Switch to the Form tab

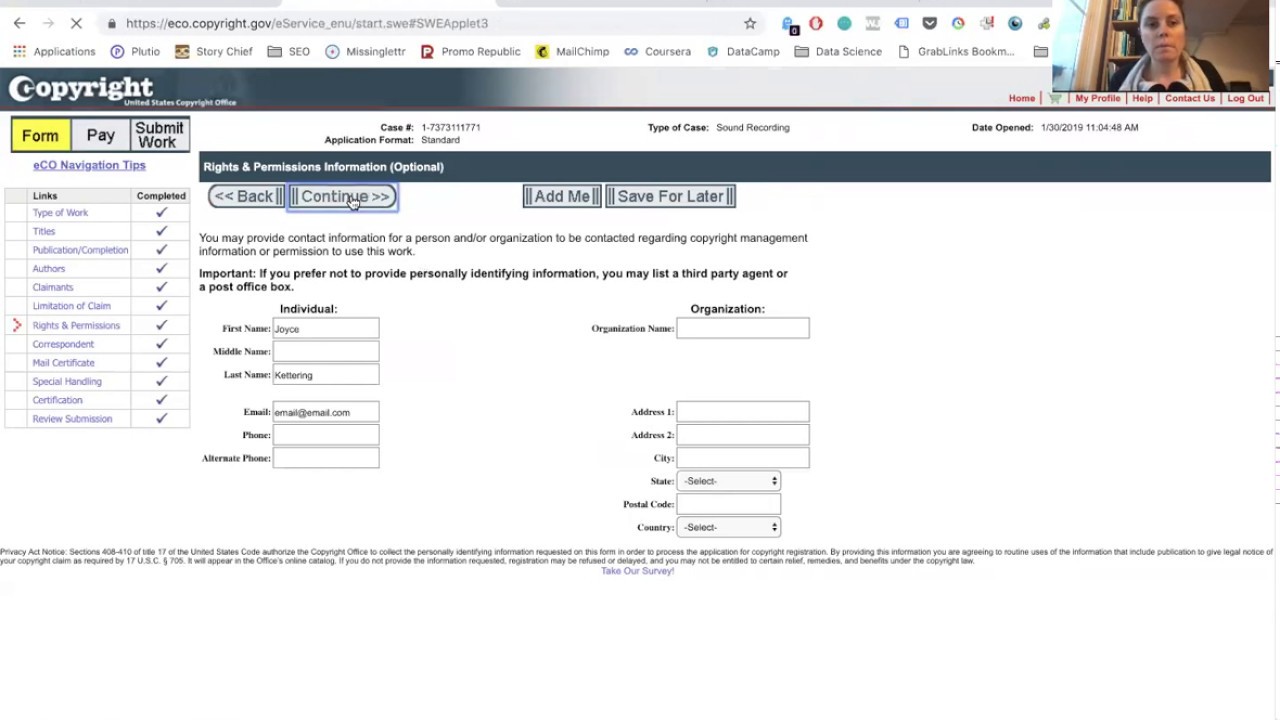(x=40, y=135)
